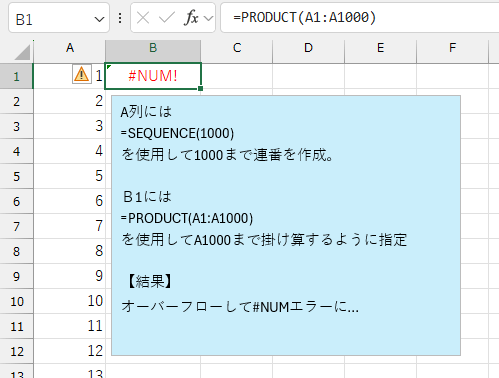Click the formula bar text =PRODUCT(A1:A1000)

305,17
